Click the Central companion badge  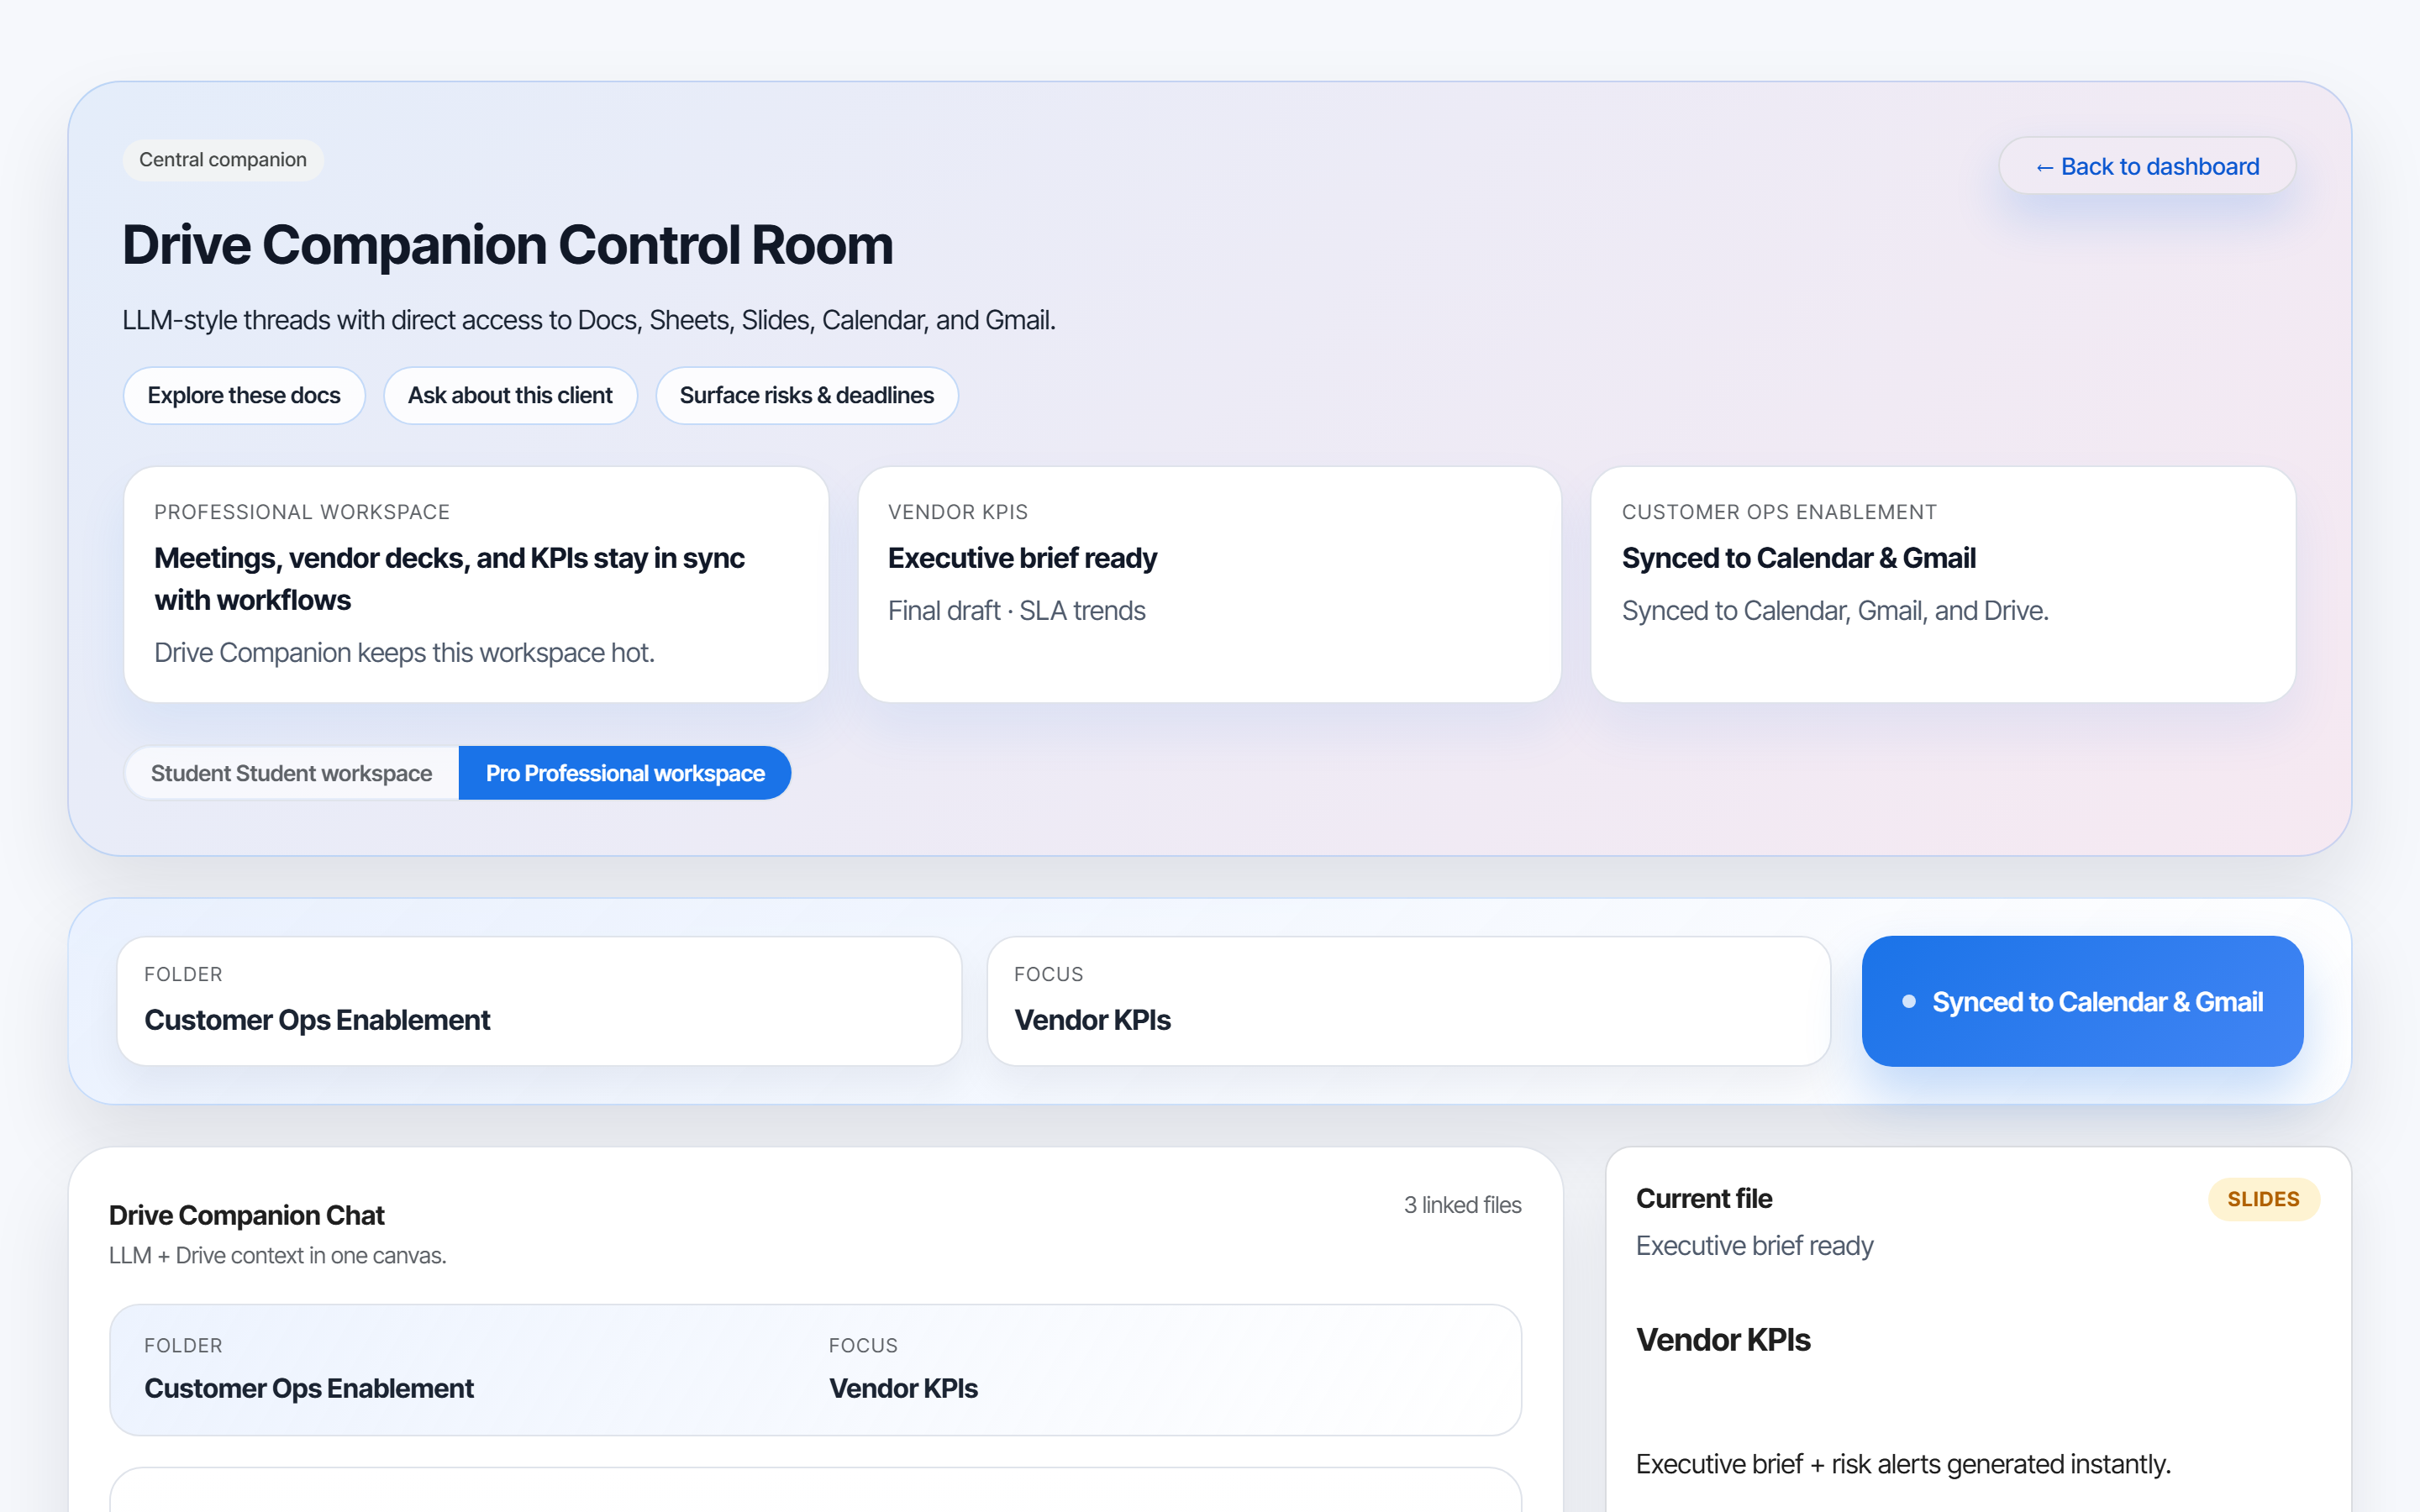223,160
